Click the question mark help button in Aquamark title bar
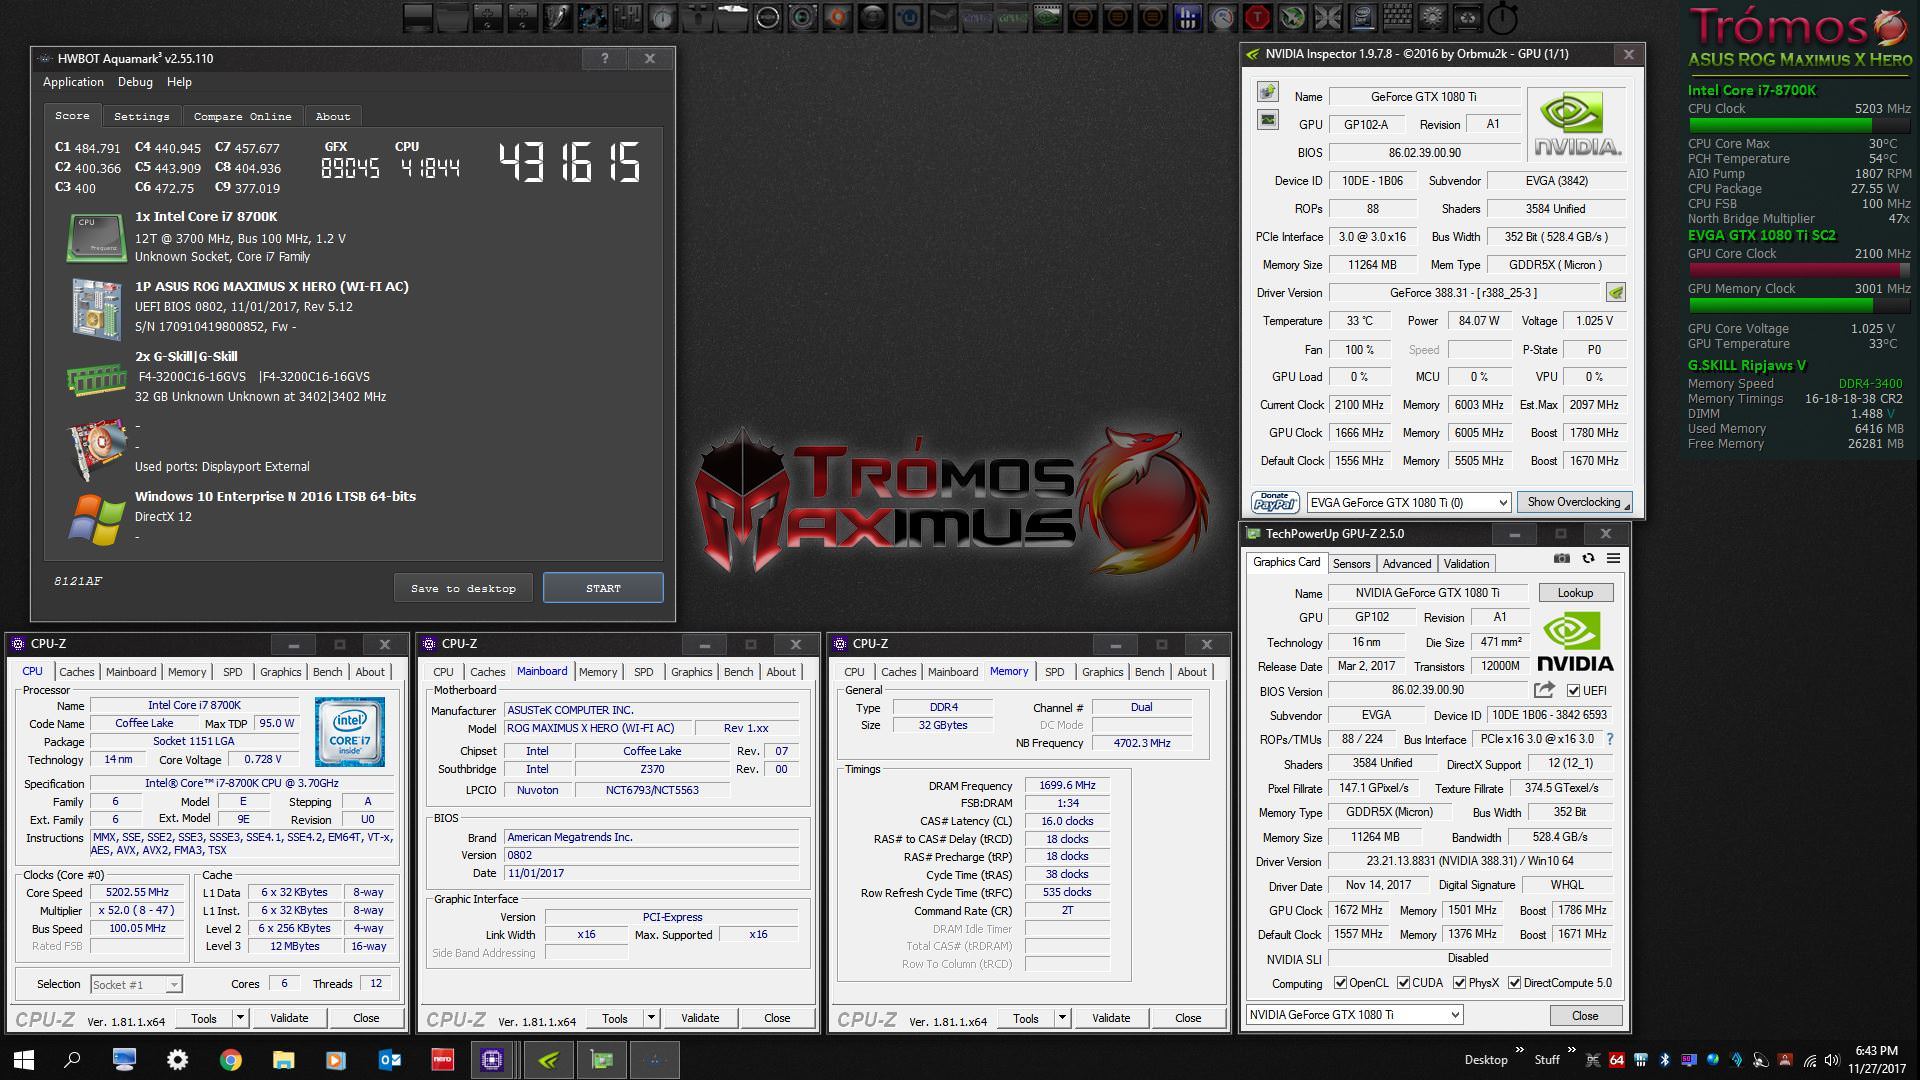This screenshot has width=1920, height=1080. pos(604,59)
